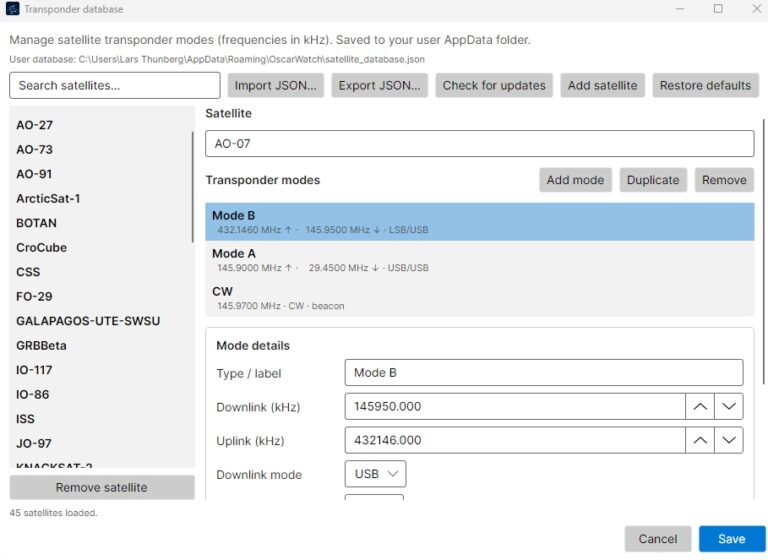The height and width of the screenshot is (560, 768).
Task: Click into Downlink (kHz) value 145950.000
Action: [515, 406]
